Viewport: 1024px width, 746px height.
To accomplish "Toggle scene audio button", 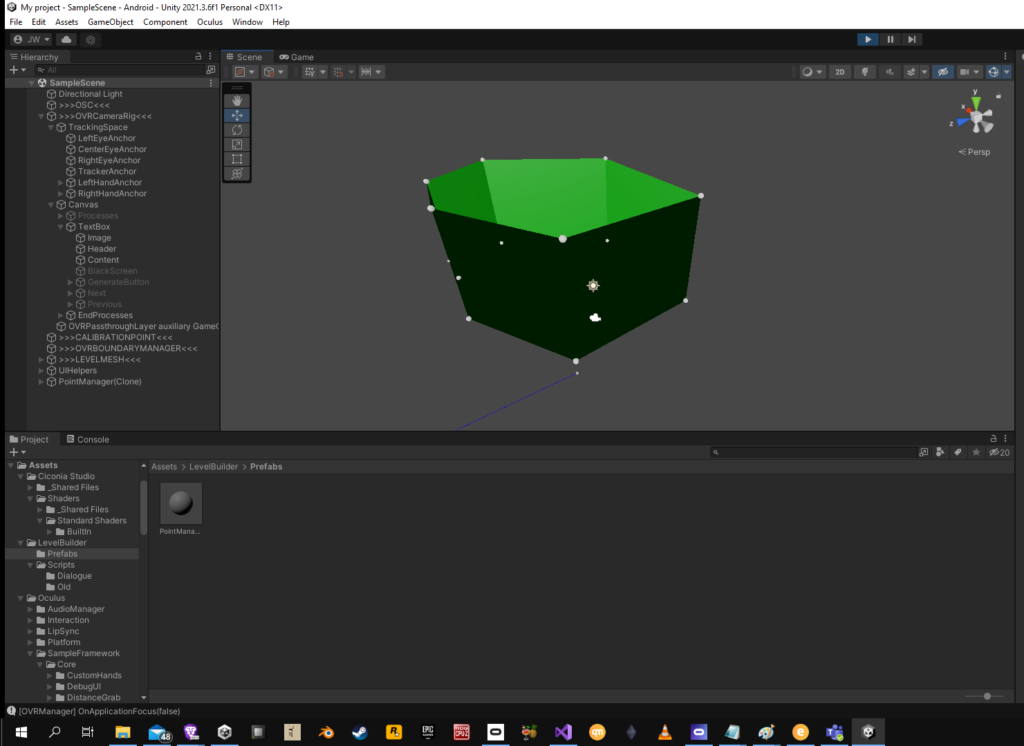I will click(x=889, y=72).
